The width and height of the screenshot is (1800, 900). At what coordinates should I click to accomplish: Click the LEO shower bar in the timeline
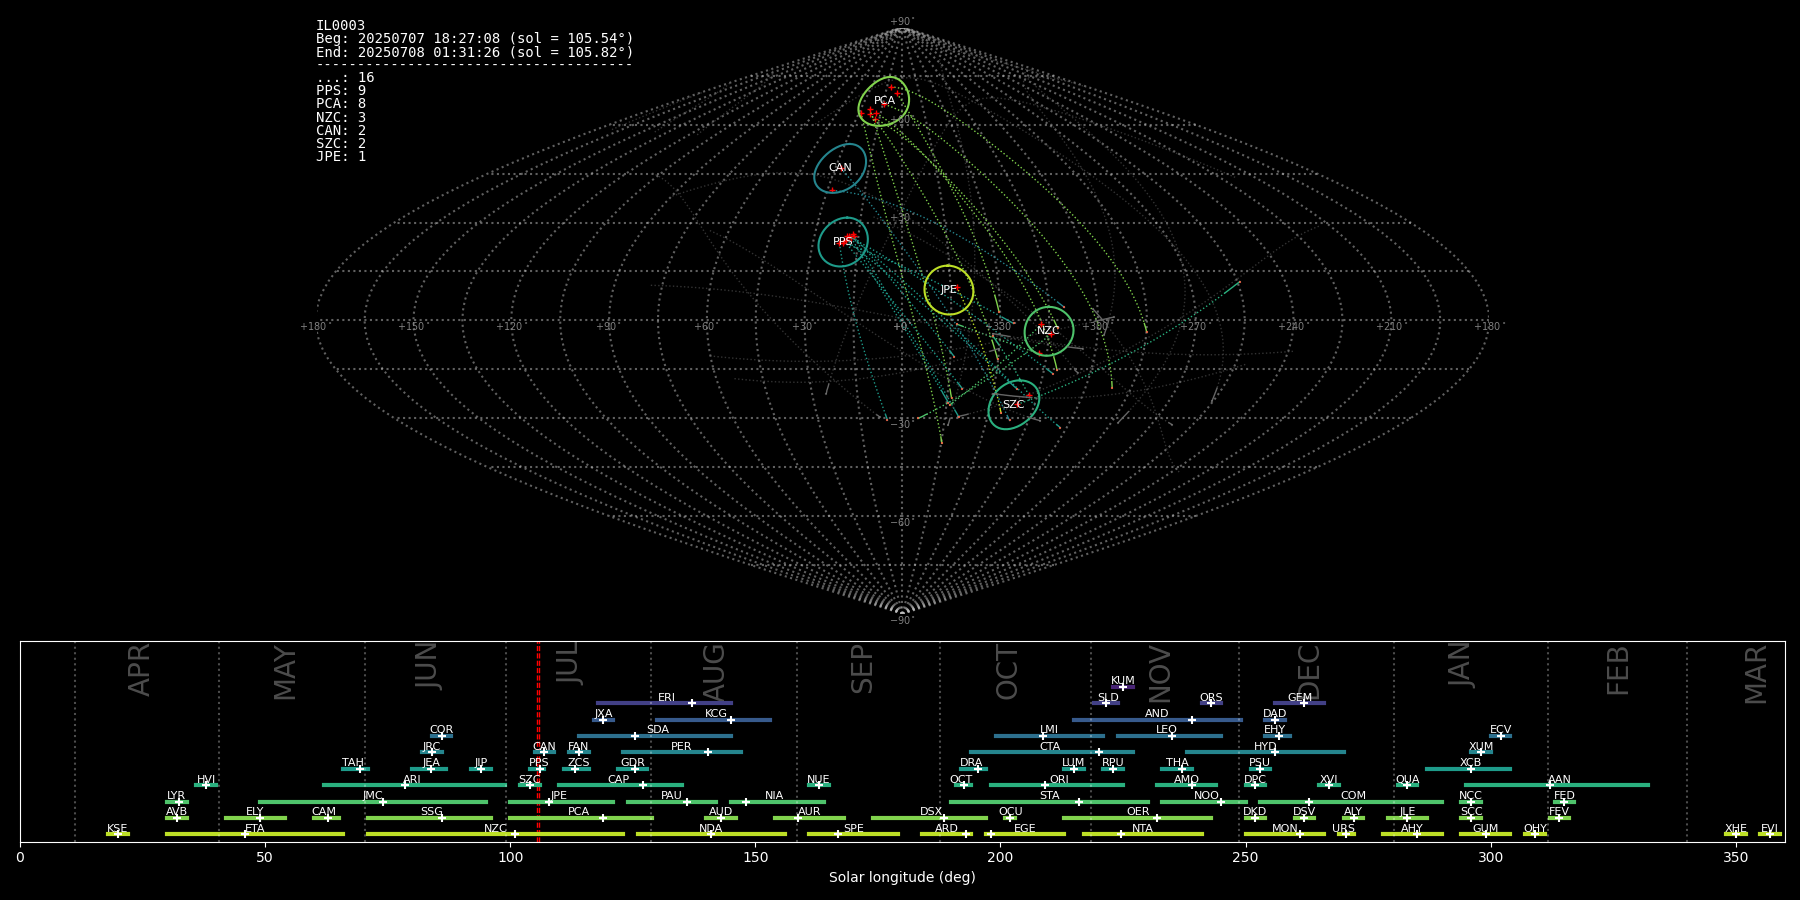pyautogui.click(x=1169, y=736)
